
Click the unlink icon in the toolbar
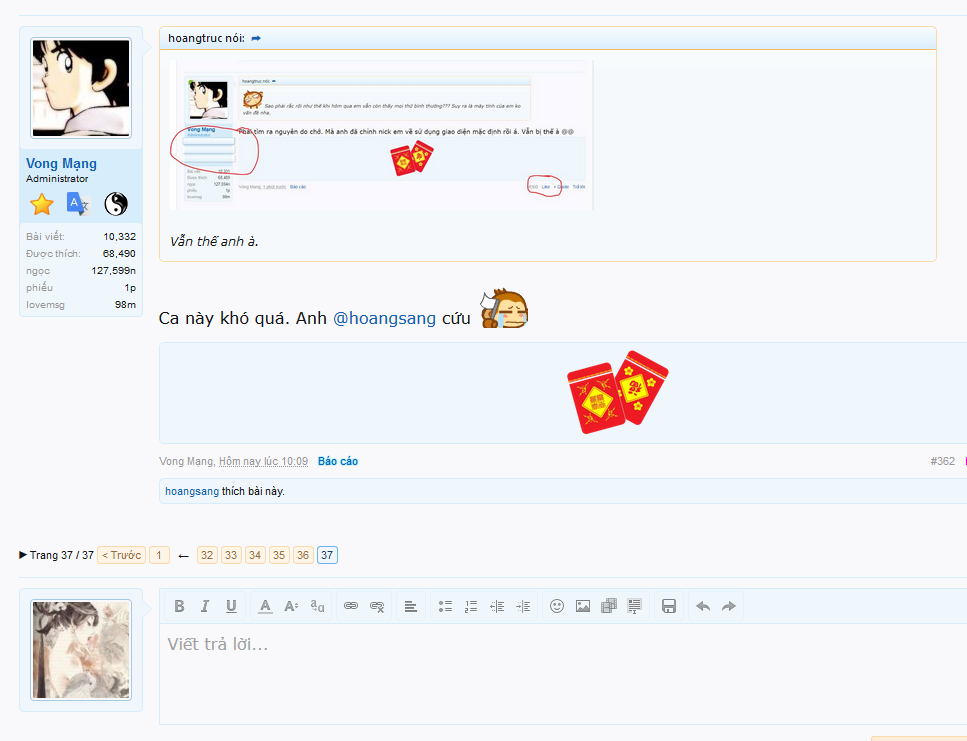377,606
